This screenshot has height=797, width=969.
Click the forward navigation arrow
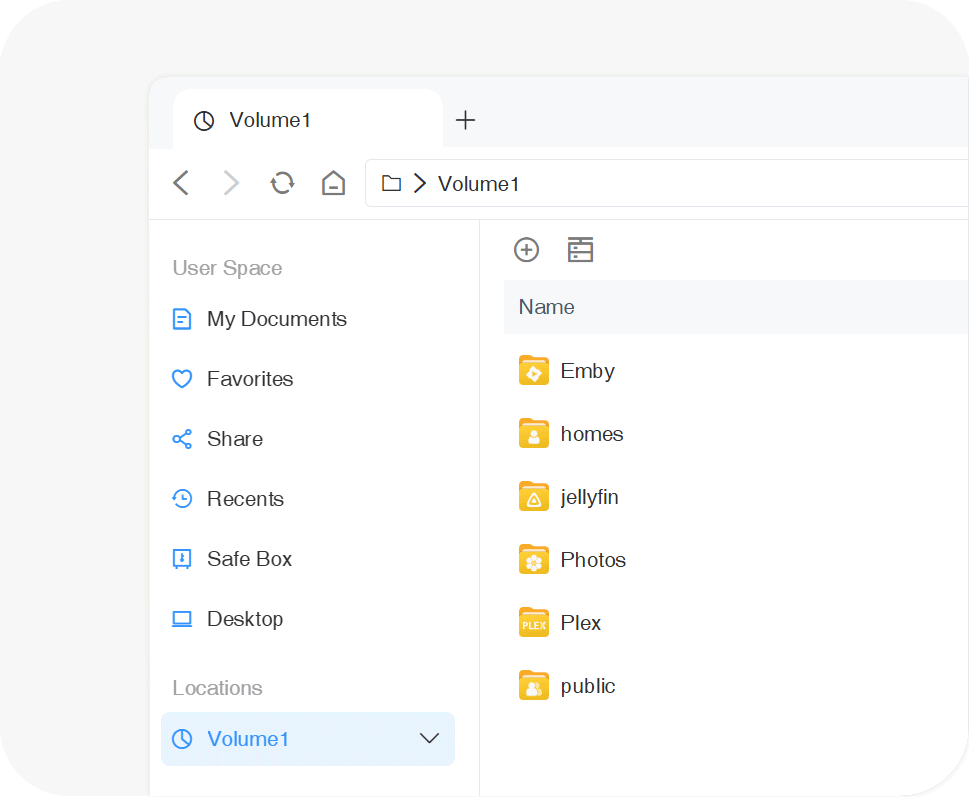point(231,183)
